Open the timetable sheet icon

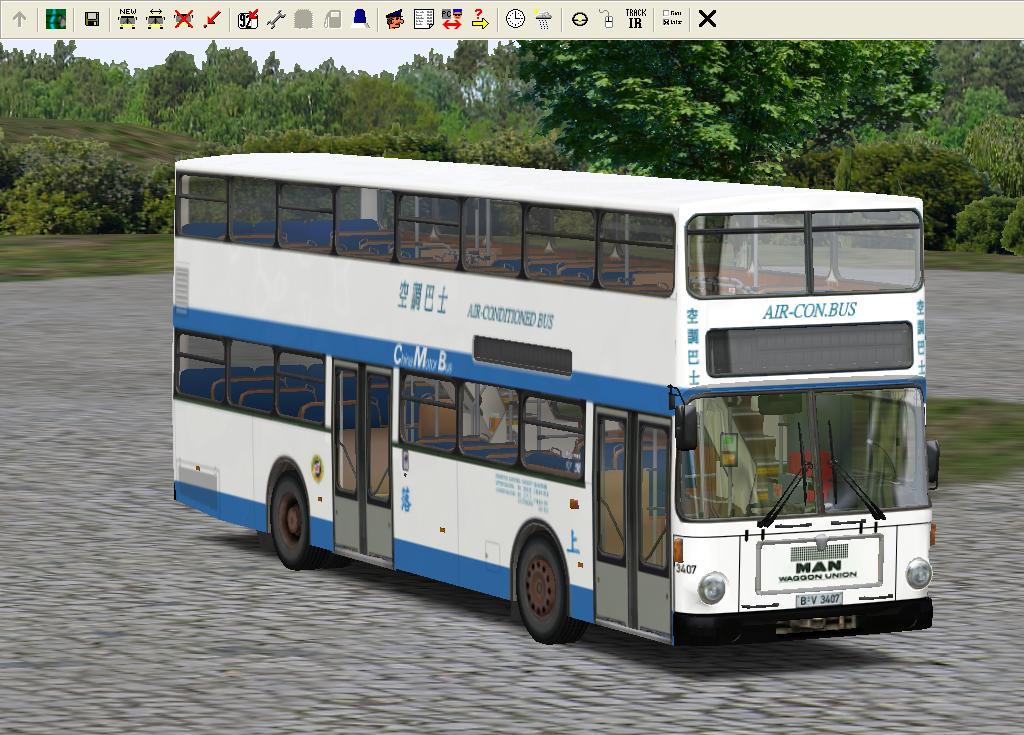click(423, 19)
